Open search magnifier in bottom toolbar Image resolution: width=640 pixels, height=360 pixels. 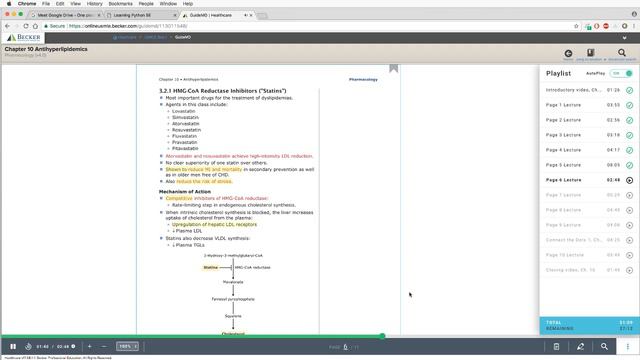click(x=604, y=347)
